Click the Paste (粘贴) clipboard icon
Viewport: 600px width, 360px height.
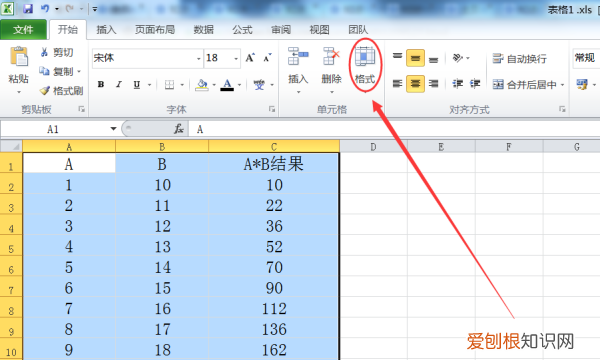pos(19,57)
